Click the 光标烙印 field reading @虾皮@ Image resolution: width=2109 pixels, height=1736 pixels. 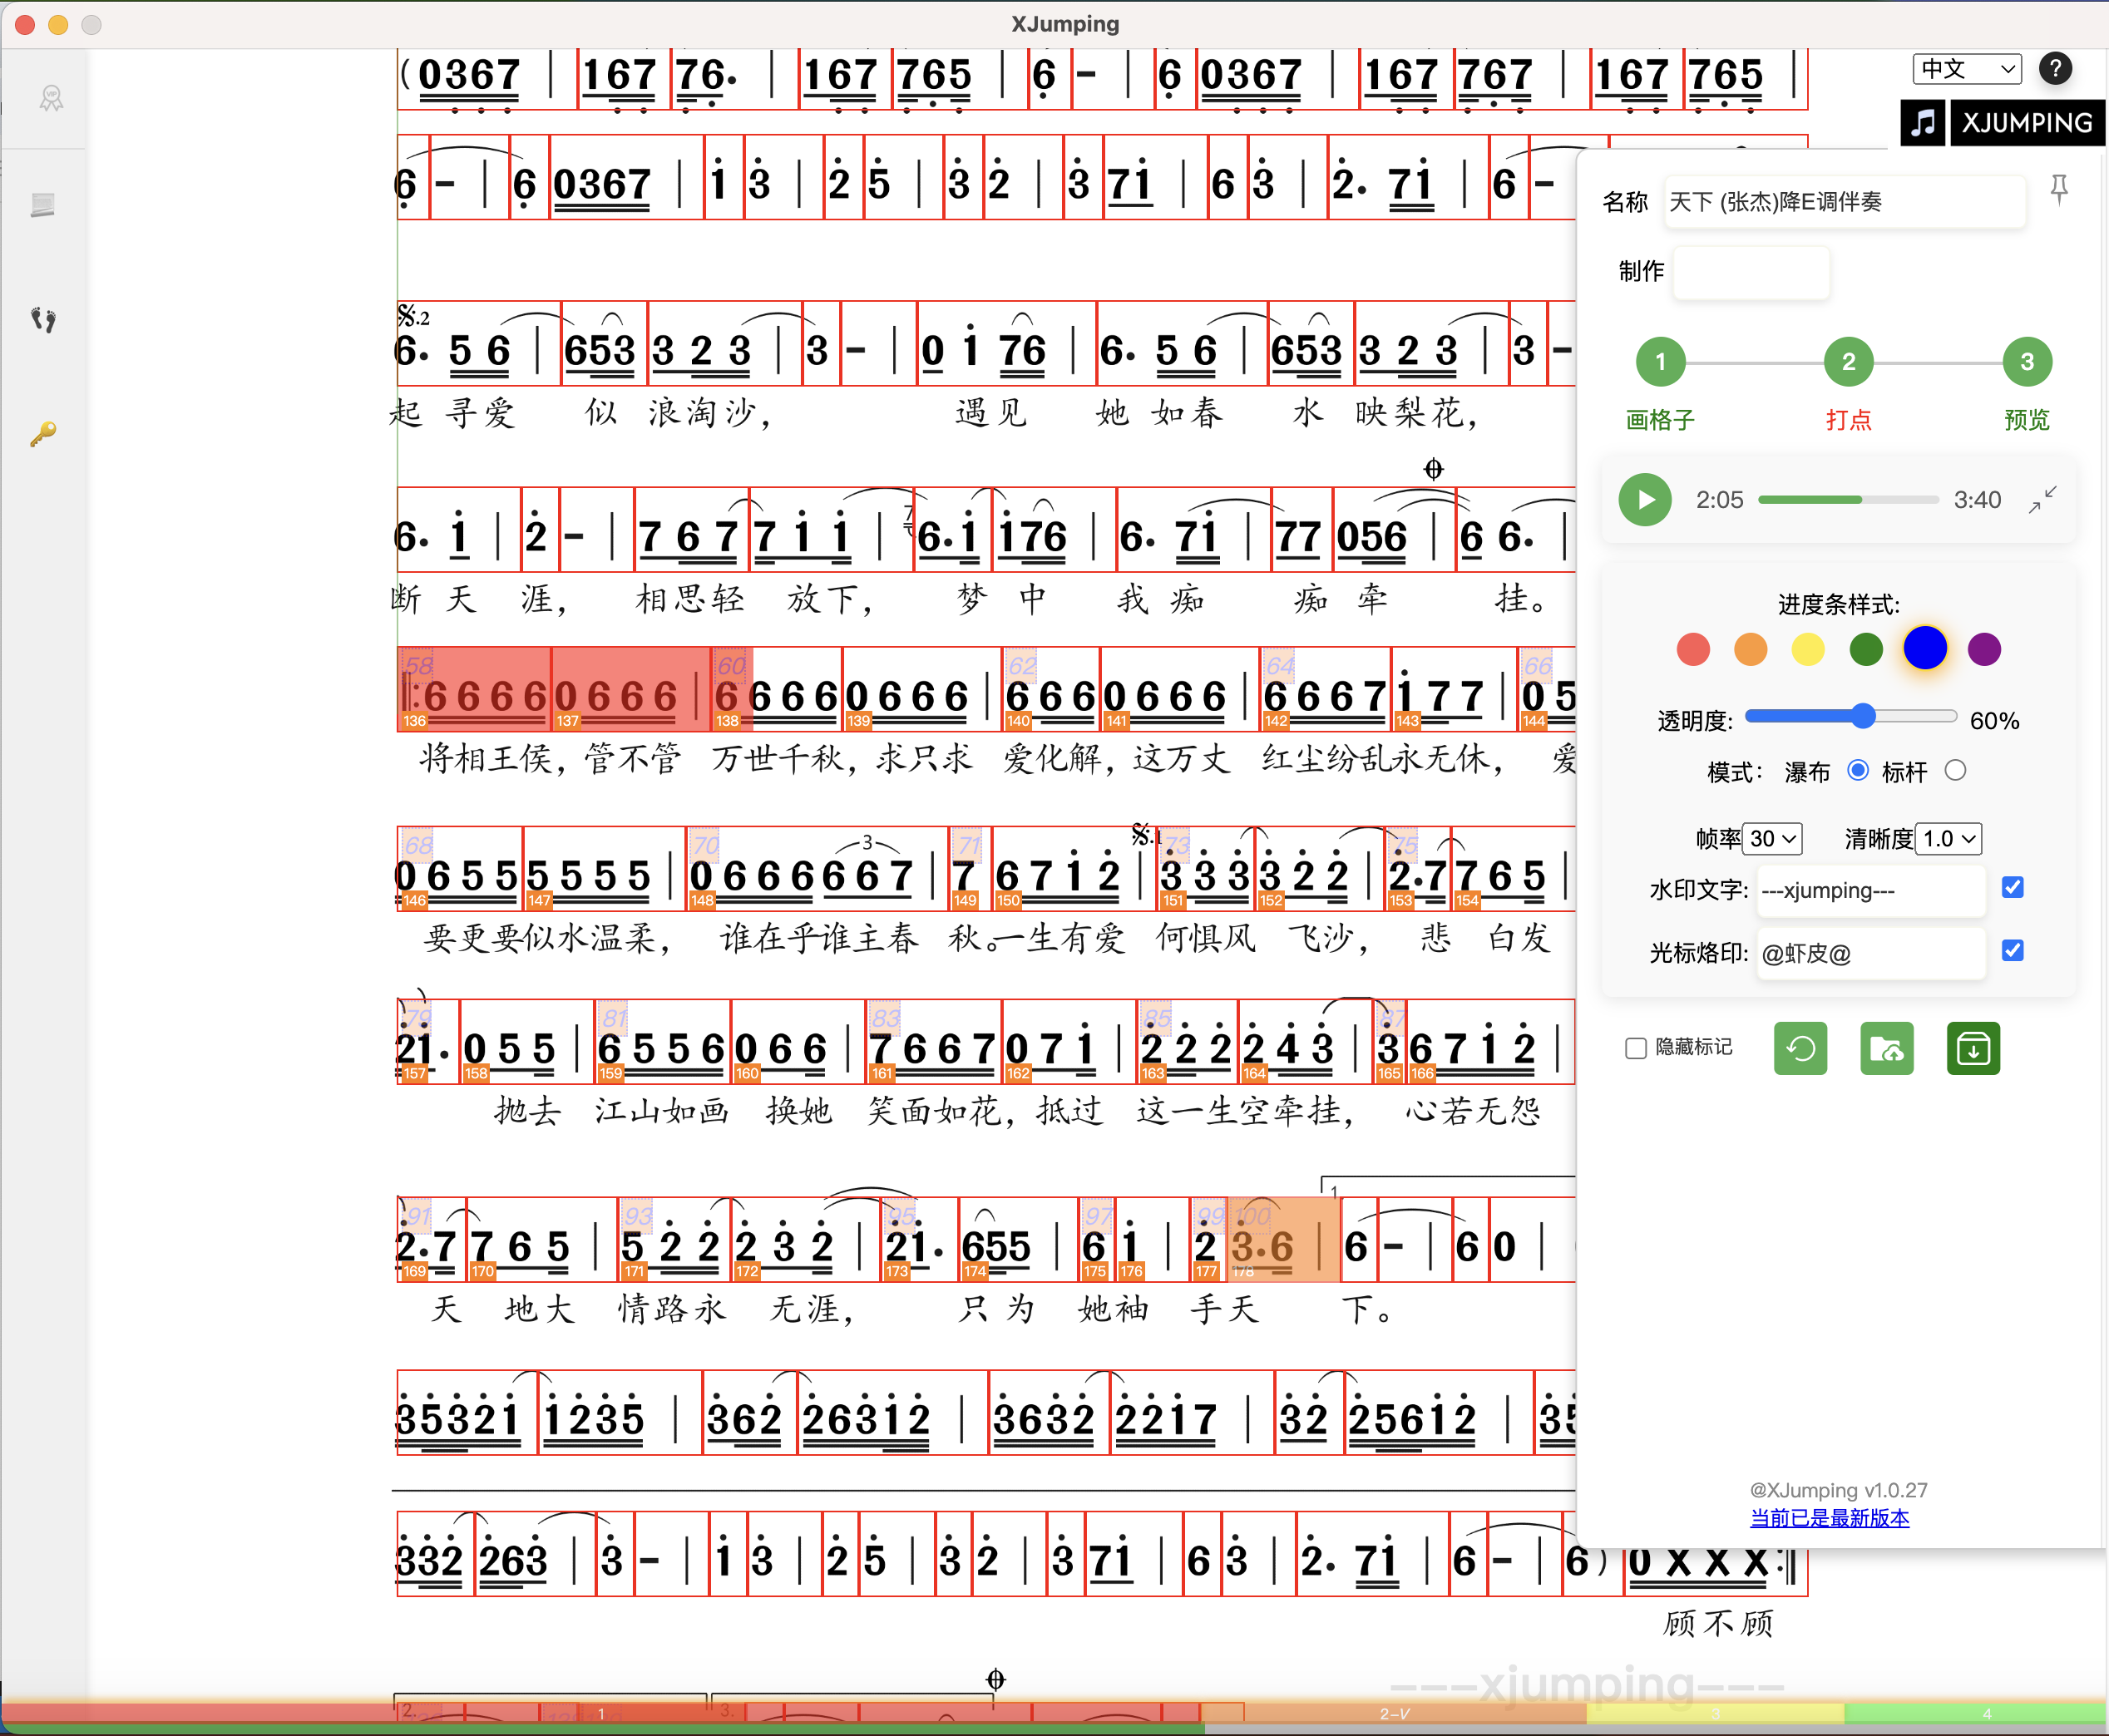coord(1870,953)
